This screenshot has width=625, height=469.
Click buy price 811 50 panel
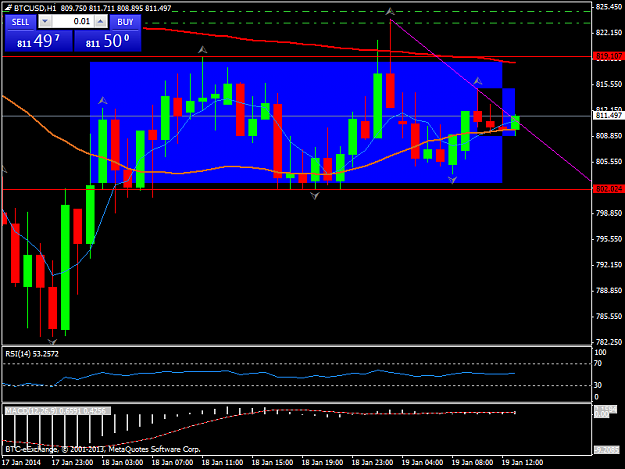click(107, 41)
